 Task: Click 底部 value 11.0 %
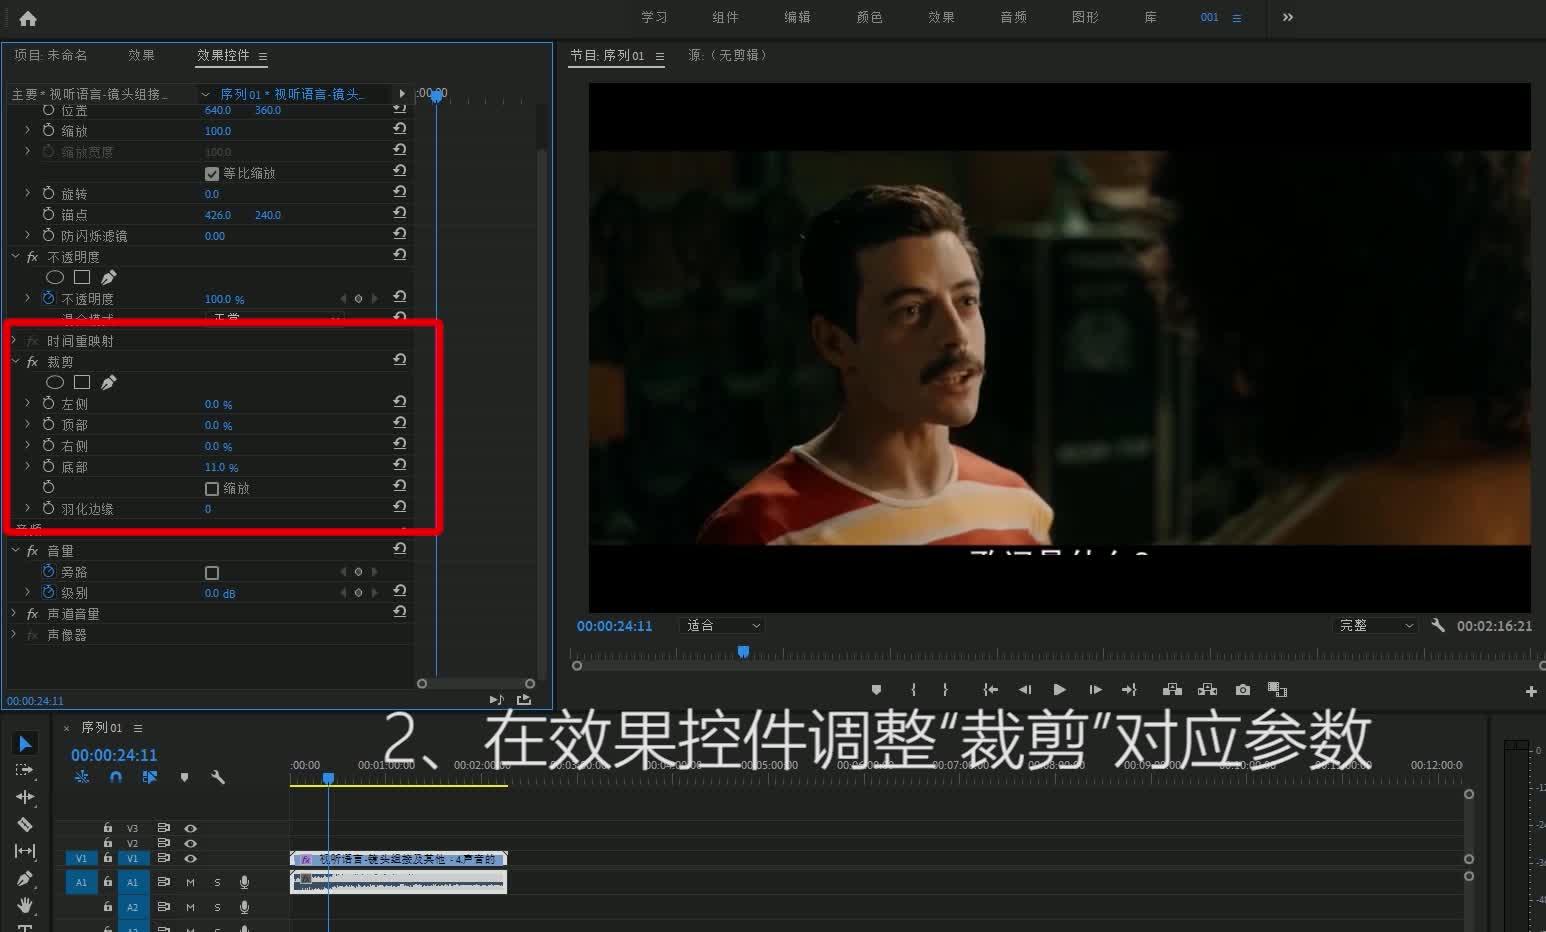coord(221,467)
